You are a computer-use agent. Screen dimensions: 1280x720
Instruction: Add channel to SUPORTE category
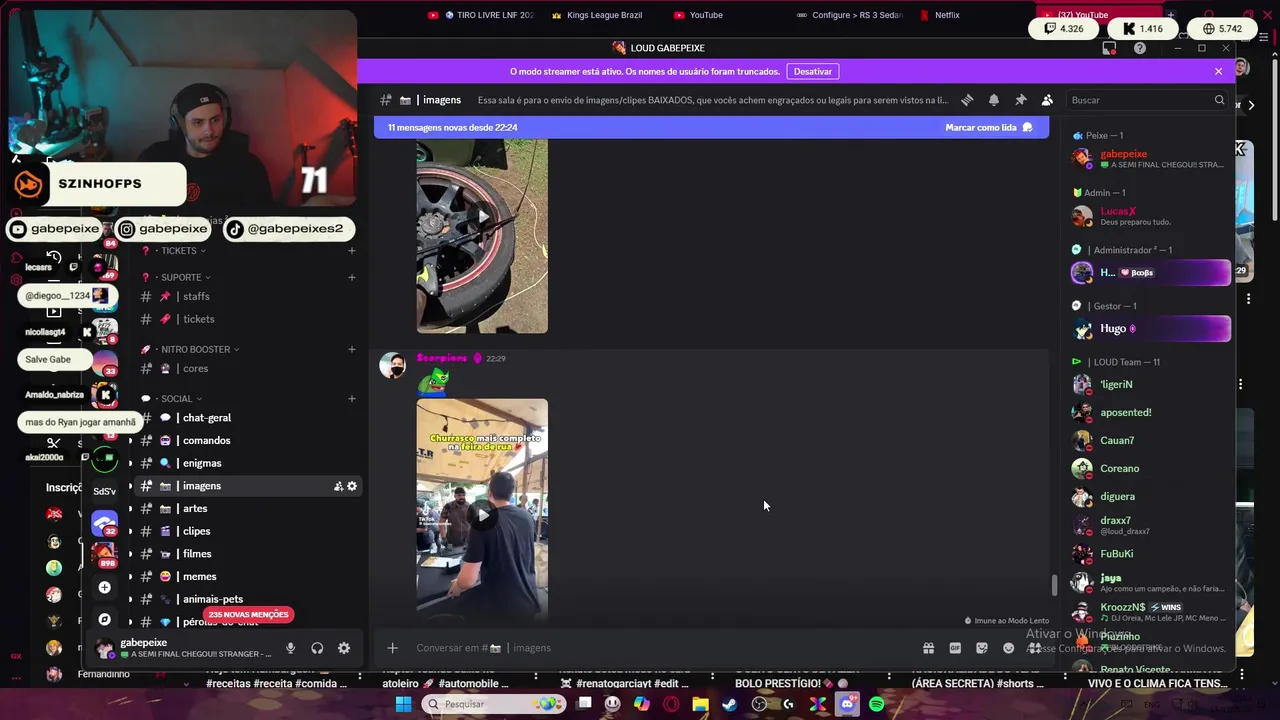pyautogui.click(x=352, y=277)
